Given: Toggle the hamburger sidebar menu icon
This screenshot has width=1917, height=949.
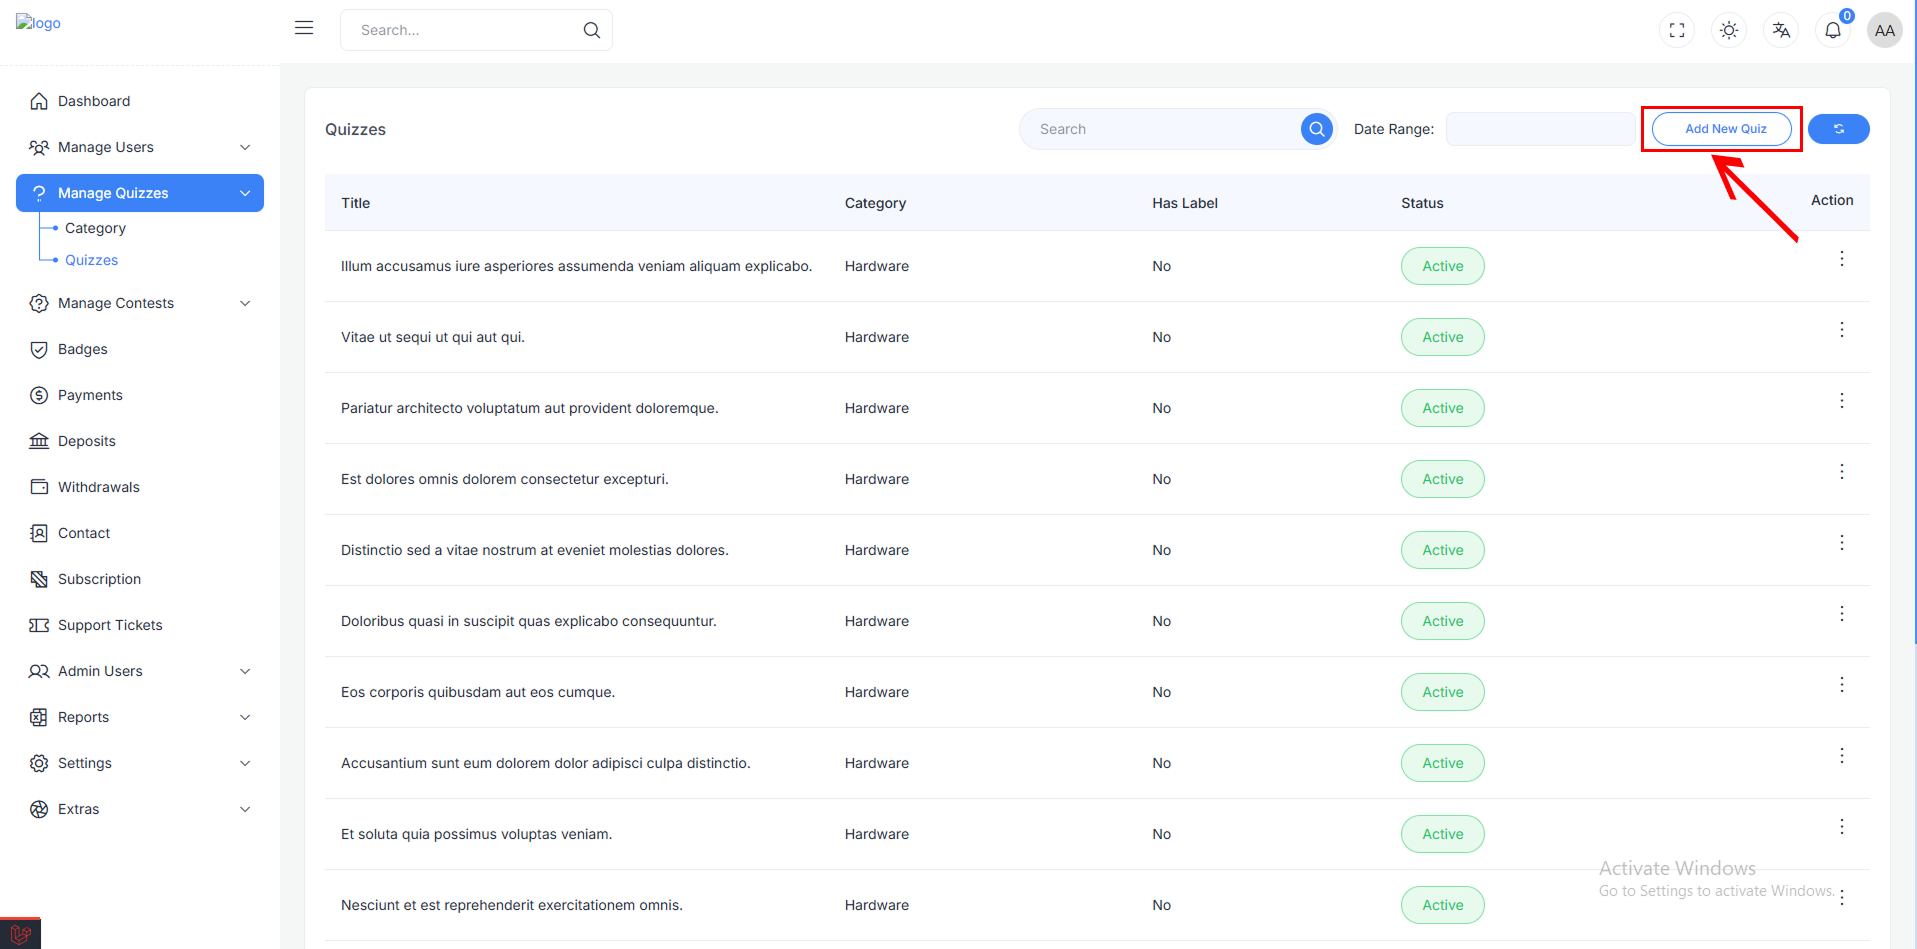Looking at the screenshot, I should point(304,28).
